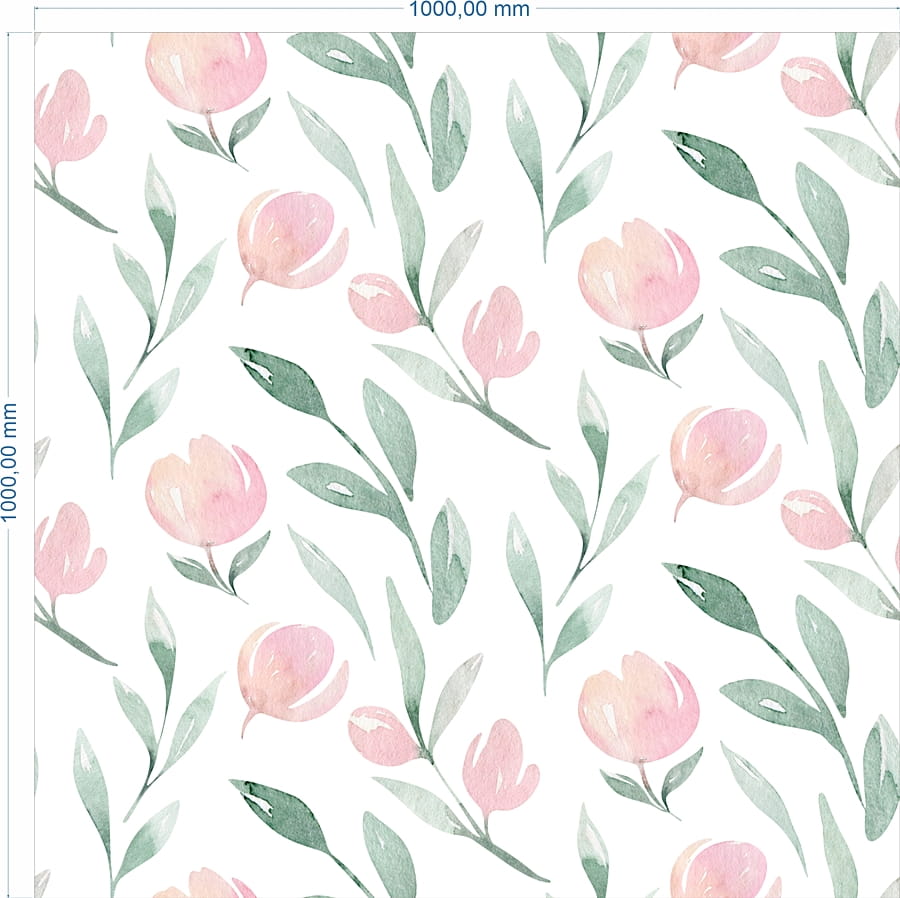The height and width of the screenshot is (898, 900).
Task: Click the small glossy bud on center stem
Action: (384, 303)
